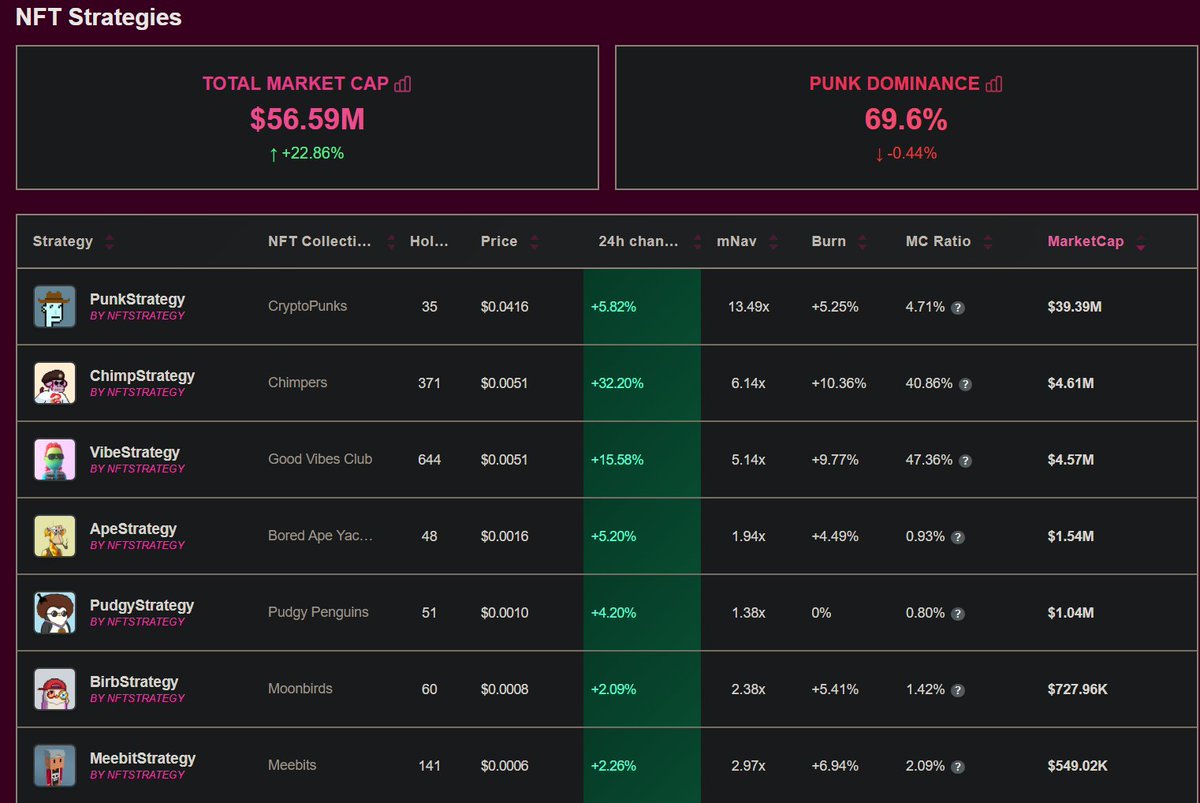Click the PunkStrategy CryptoPunk avatar
The width and height of the screenshot is (1200, 803).
[x=54, y=306]
